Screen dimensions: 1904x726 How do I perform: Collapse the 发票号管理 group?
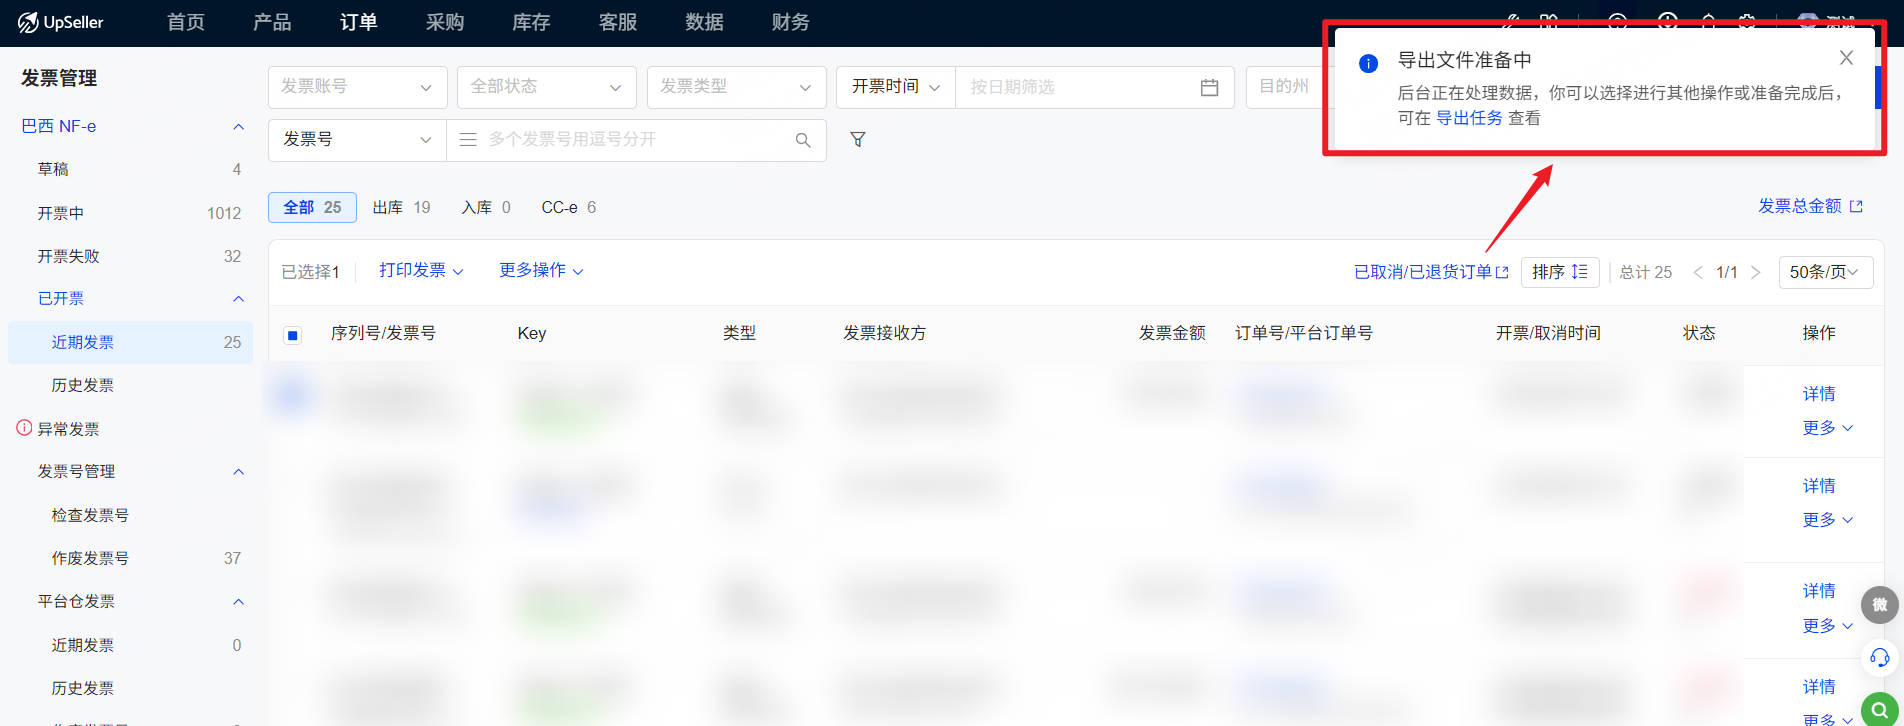238,472
